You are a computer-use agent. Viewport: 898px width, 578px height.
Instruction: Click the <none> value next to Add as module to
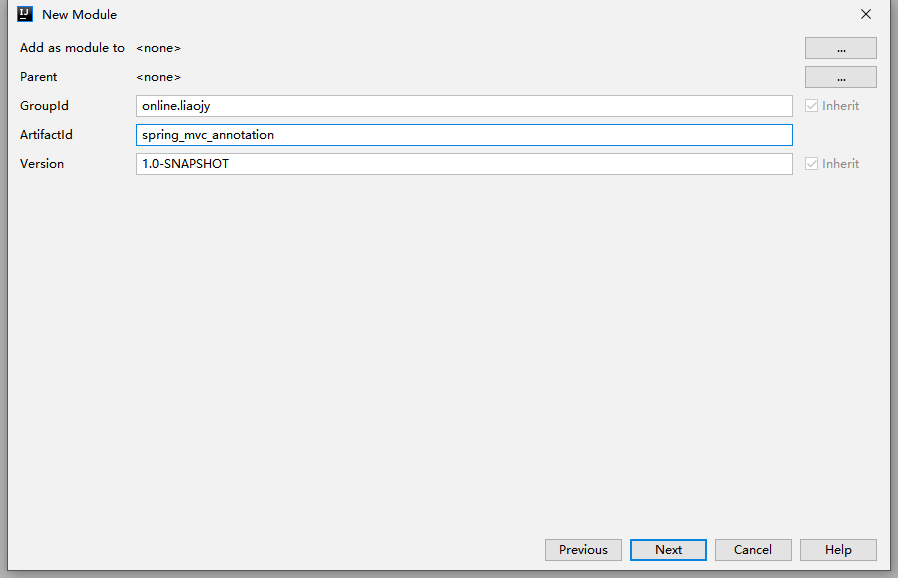point(159,48)
